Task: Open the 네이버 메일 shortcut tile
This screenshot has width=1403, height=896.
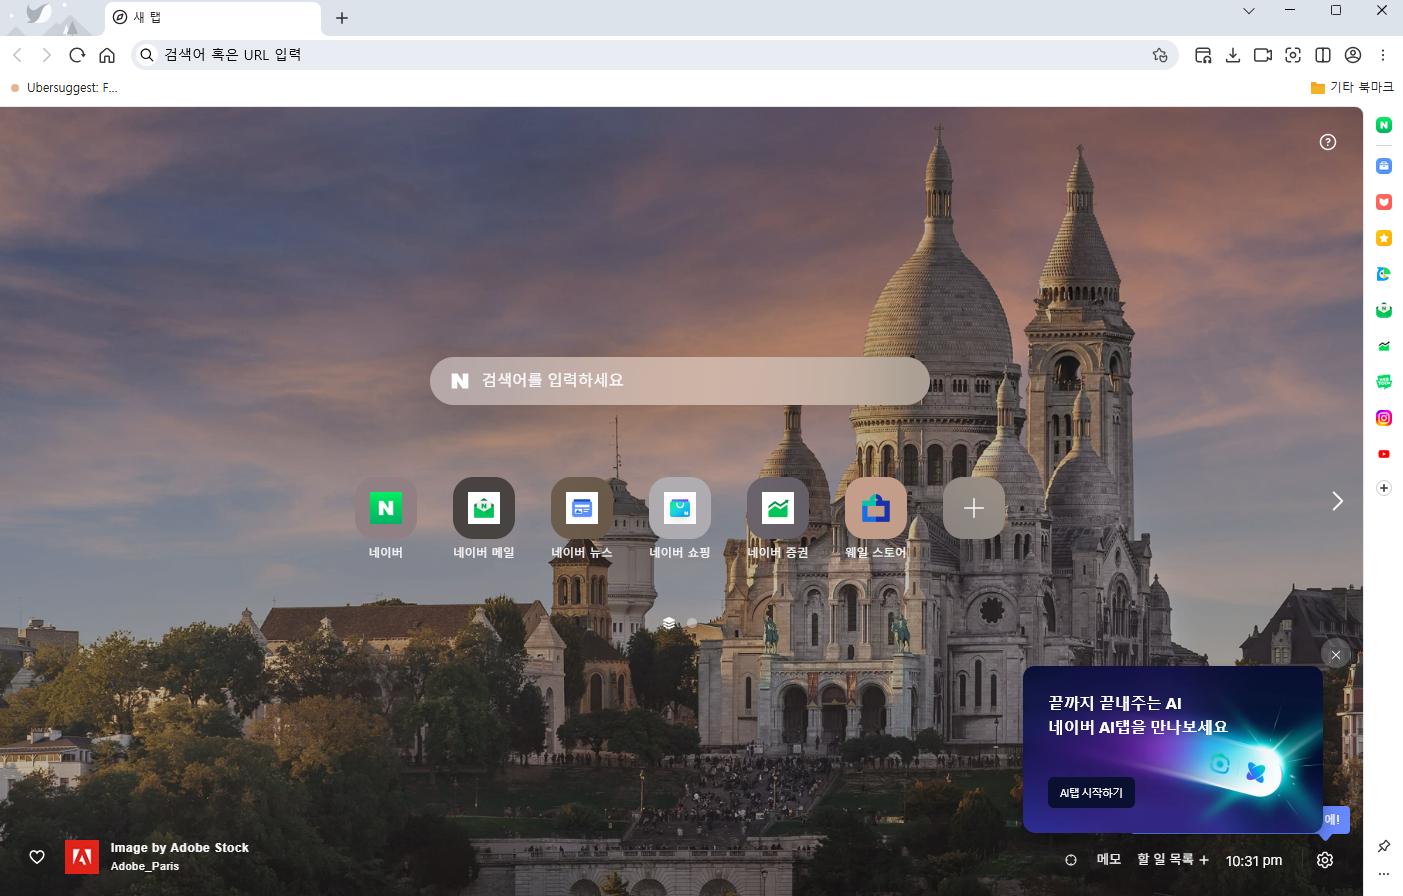Action: (x=484, y=508)
